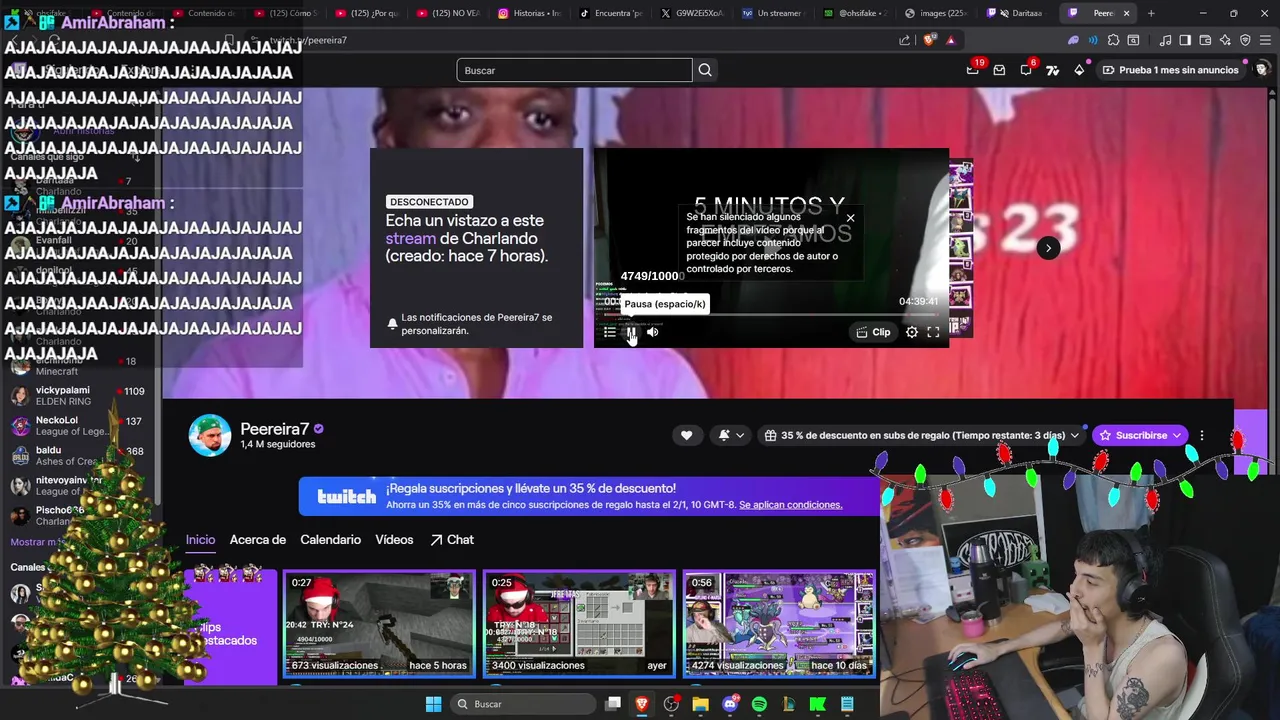Open the browser hamburger main menu
This screenshot has height=720, width=1280.
pyautogui.click(x=1265, y=40)
